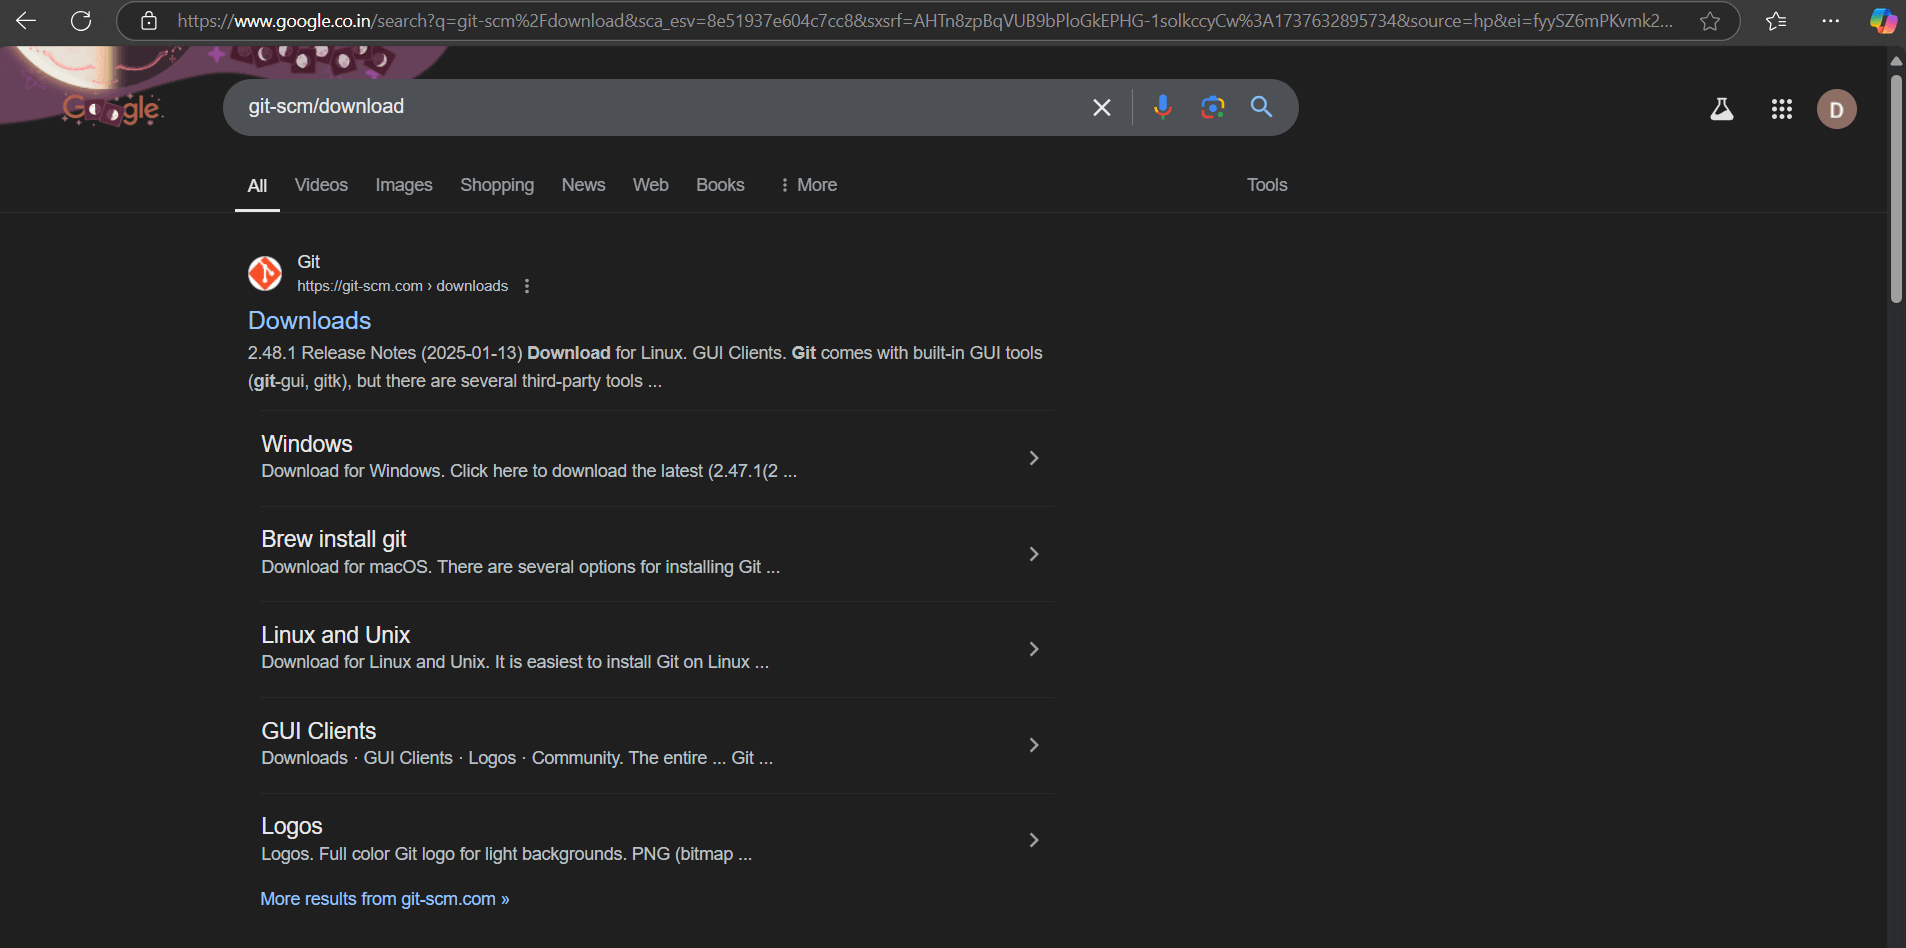Image resolution: width=1906 pixels, height=948 pixels.
Task: Click More results from git-scm.com
Action: [x=385, y=899]
